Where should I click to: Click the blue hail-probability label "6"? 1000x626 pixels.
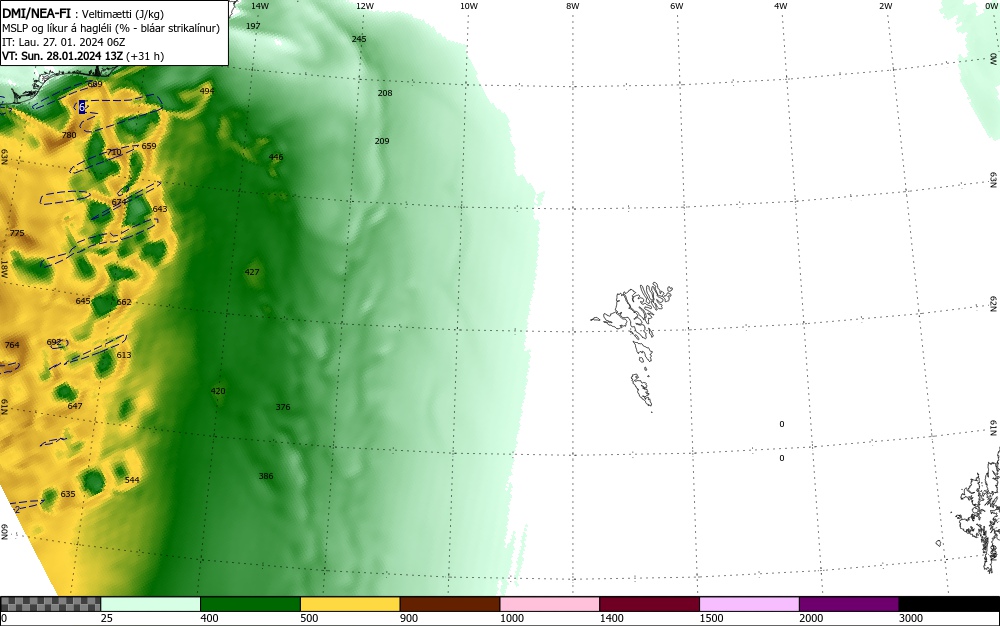[x=82, y=107]
